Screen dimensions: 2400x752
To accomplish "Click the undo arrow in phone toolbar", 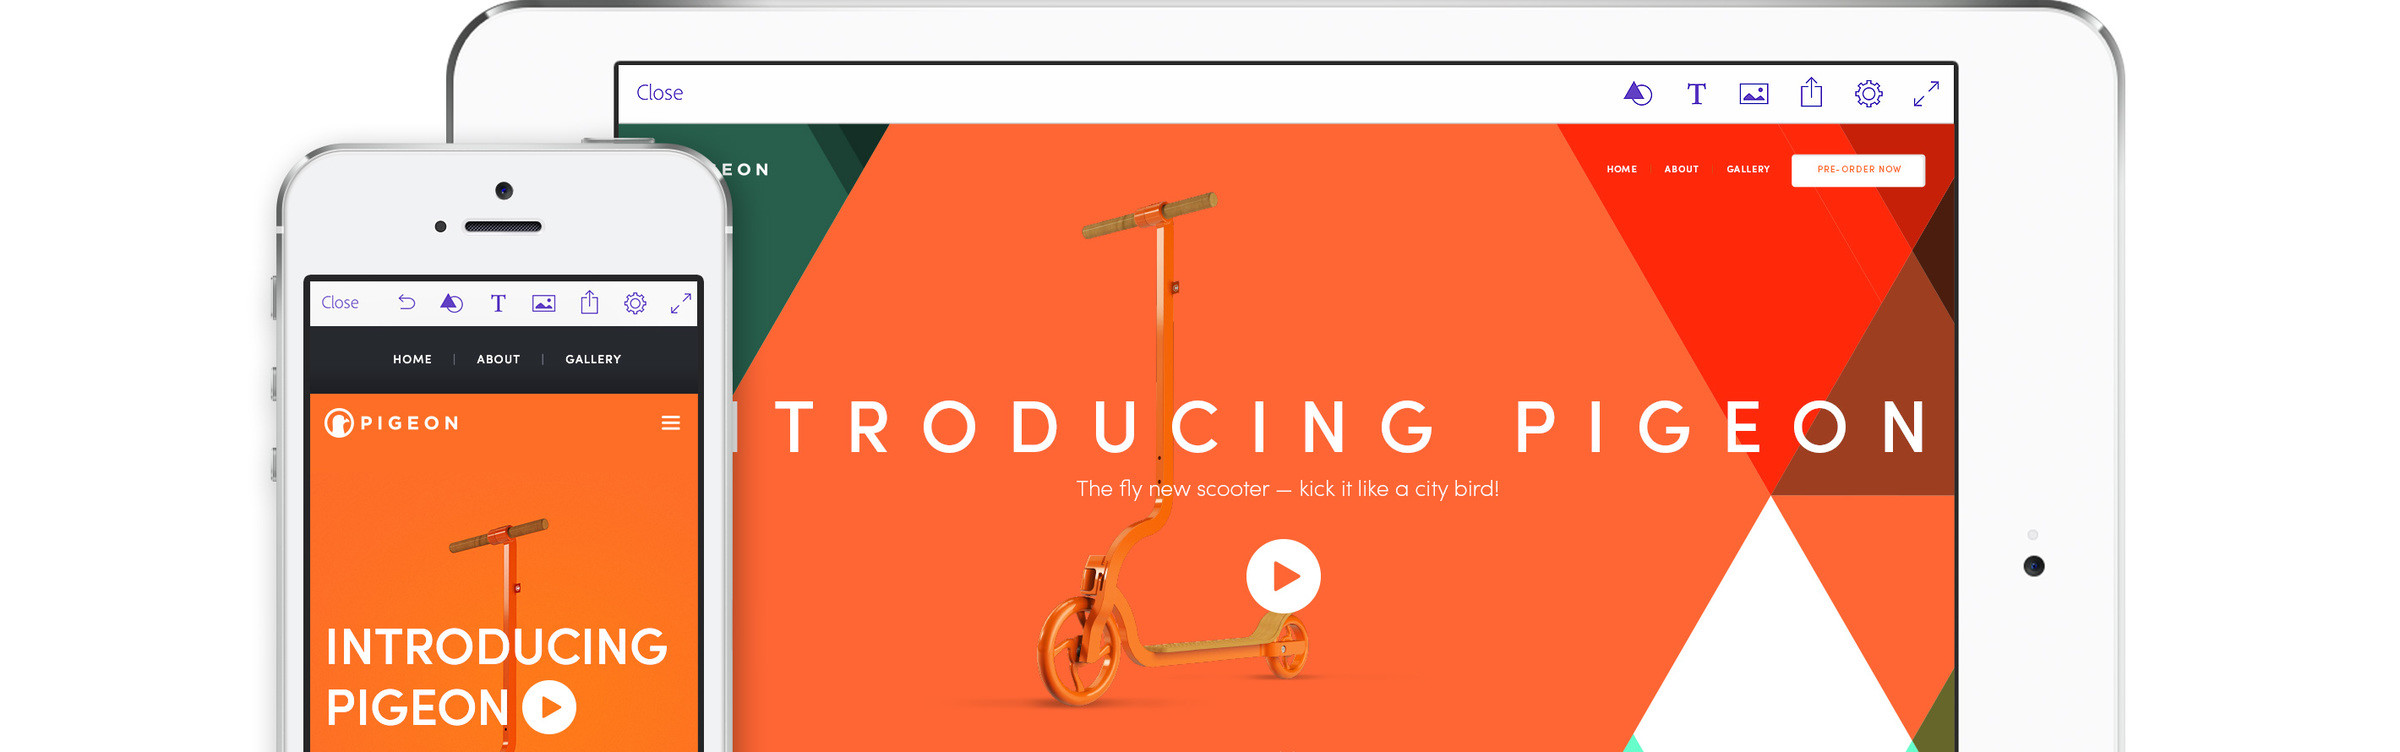I will (x=406, y=302).
